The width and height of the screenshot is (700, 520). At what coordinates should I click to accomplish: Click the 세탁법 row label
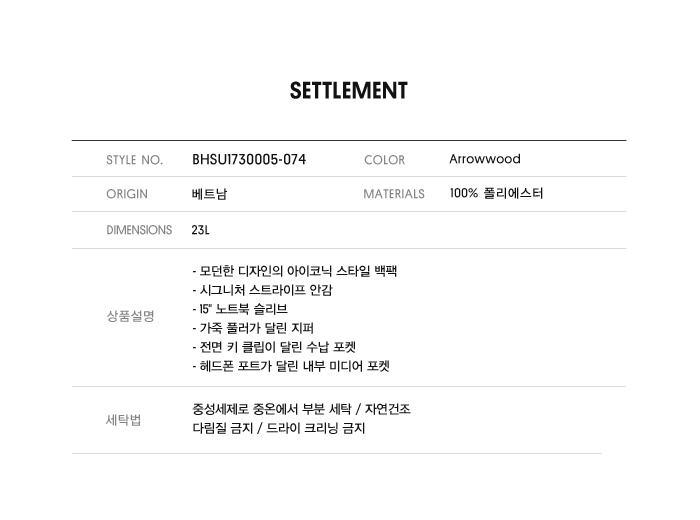(124, 419)
